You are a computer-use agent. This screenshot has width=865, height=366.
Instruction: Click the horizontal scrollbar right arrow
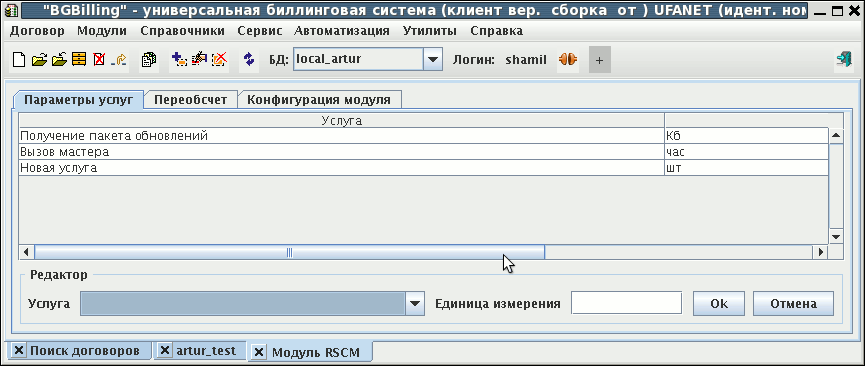click(821, 252)
